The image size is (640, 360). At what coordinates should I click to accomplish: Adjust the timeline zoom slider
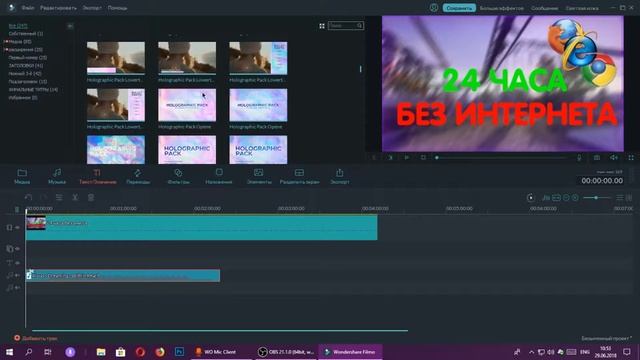click(x=596, y=198)
